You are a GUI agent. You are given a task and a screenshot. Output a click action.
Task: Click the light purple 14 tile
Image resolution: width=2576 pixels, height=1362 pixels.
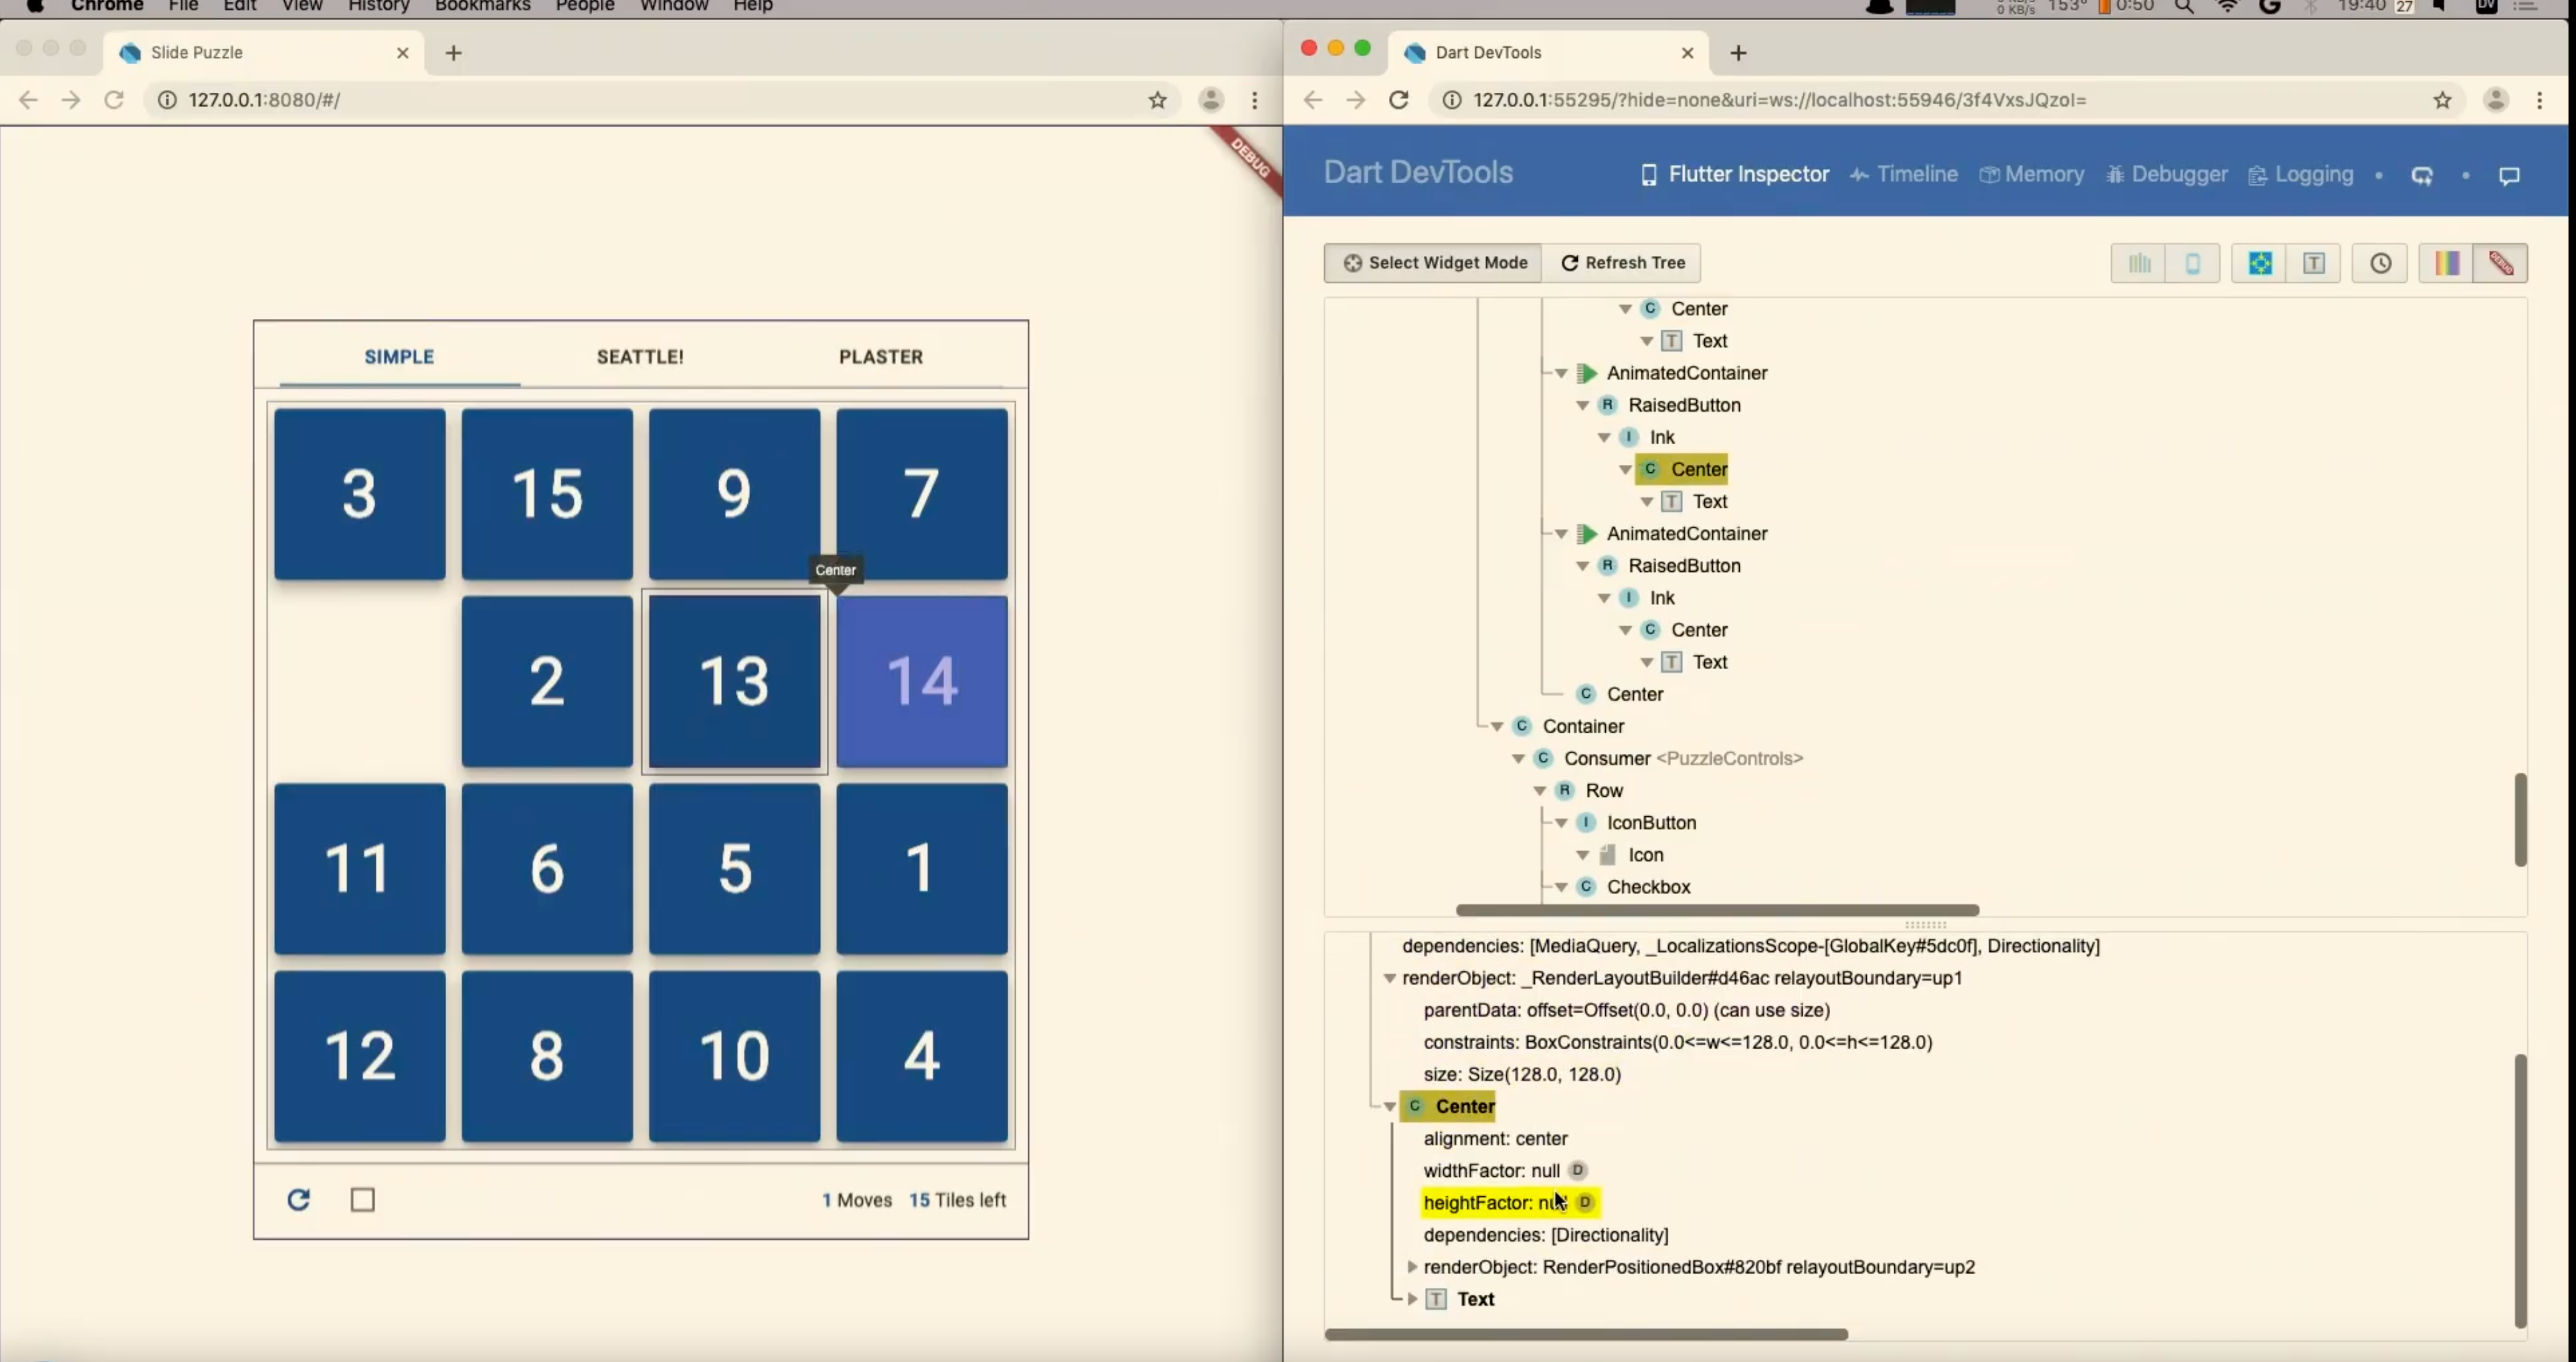click(921, 681)
